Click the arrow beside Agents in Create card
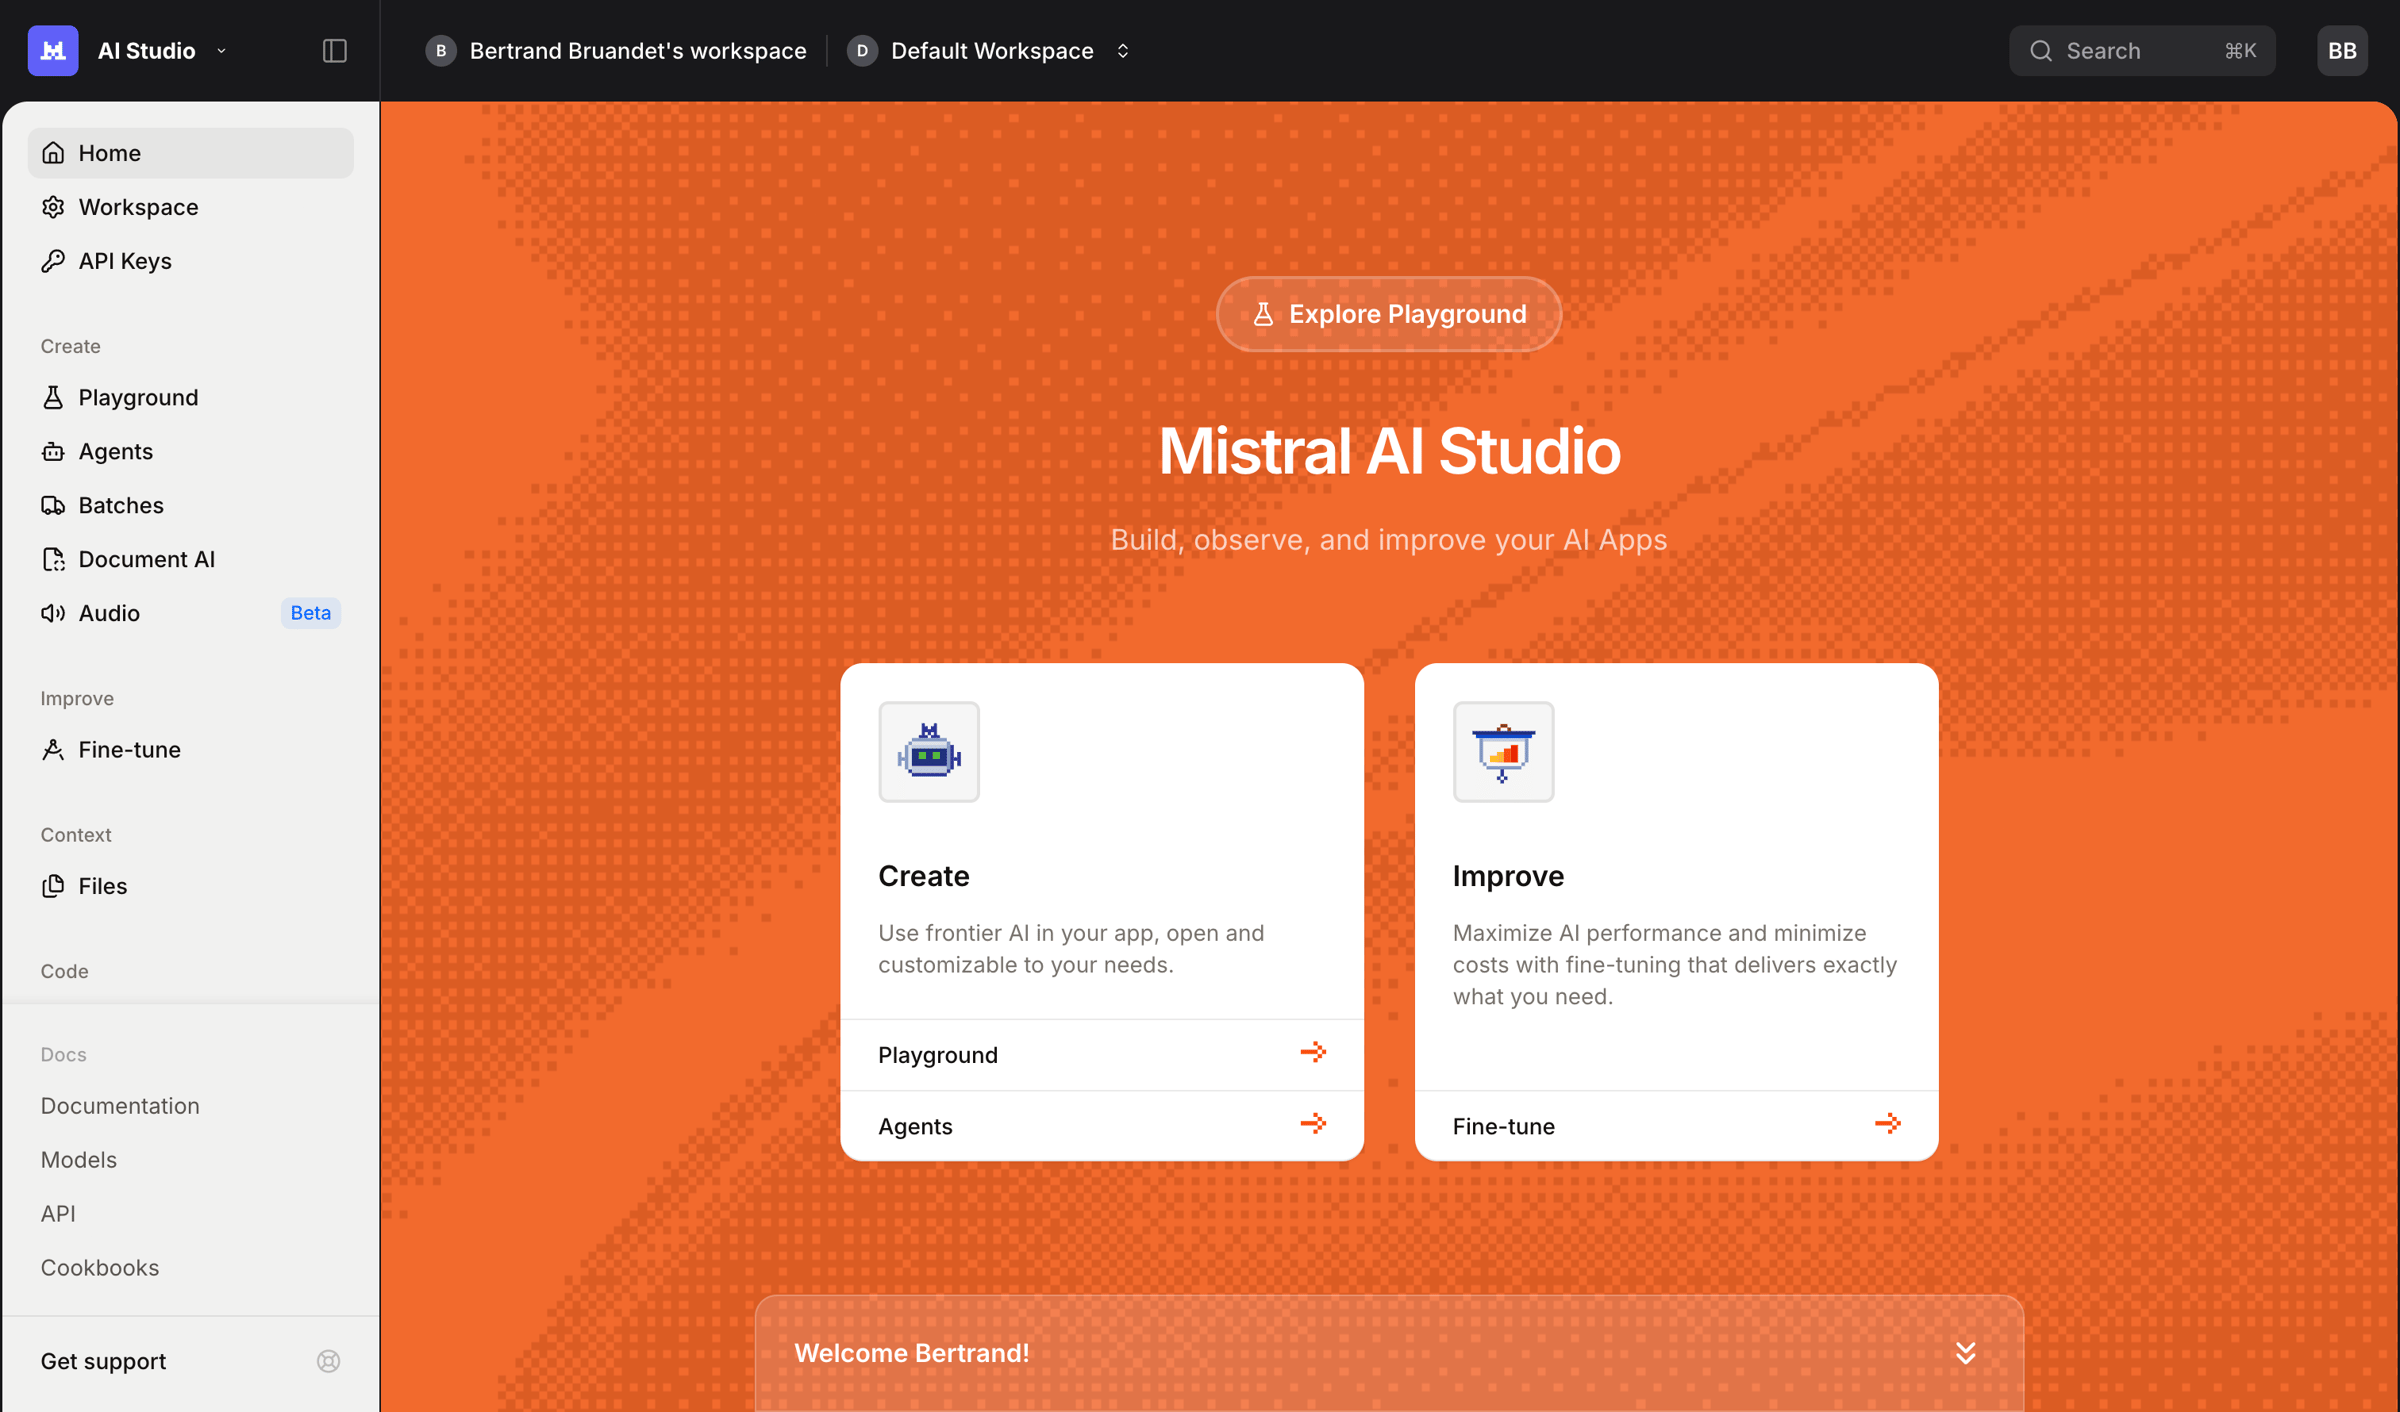This screenshot has width=2400, height=1412. [x=1313, y=1124]
